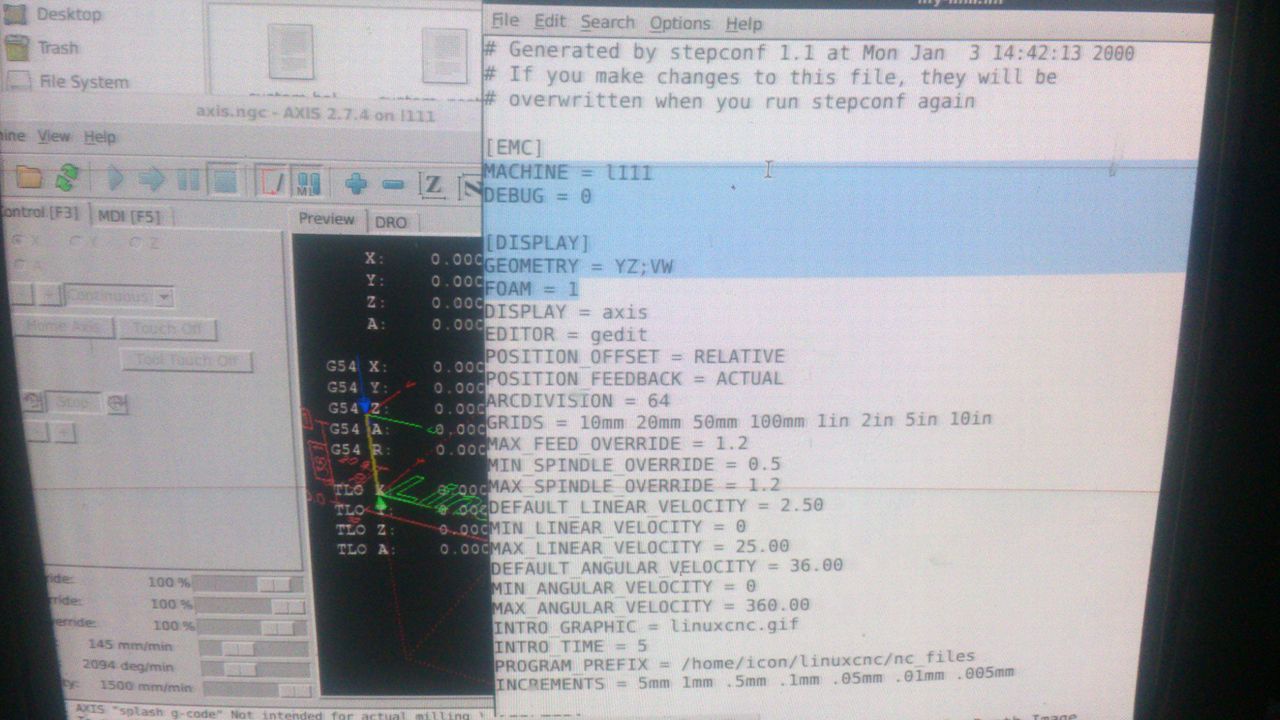Open File System in the sidebar
Screen dimensions: 1280x720
(x=68, y=82)
